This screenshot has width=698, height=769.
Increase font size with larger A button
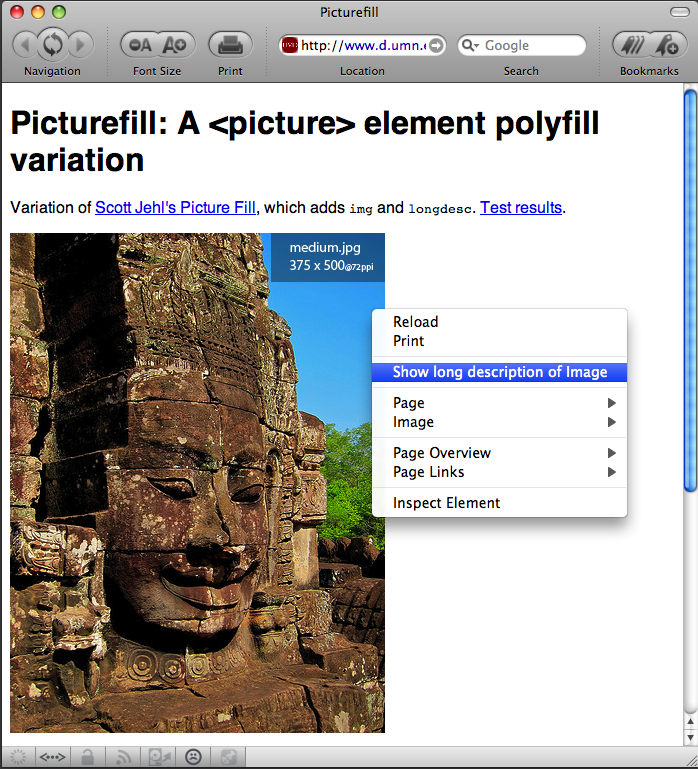click(174, 45)
